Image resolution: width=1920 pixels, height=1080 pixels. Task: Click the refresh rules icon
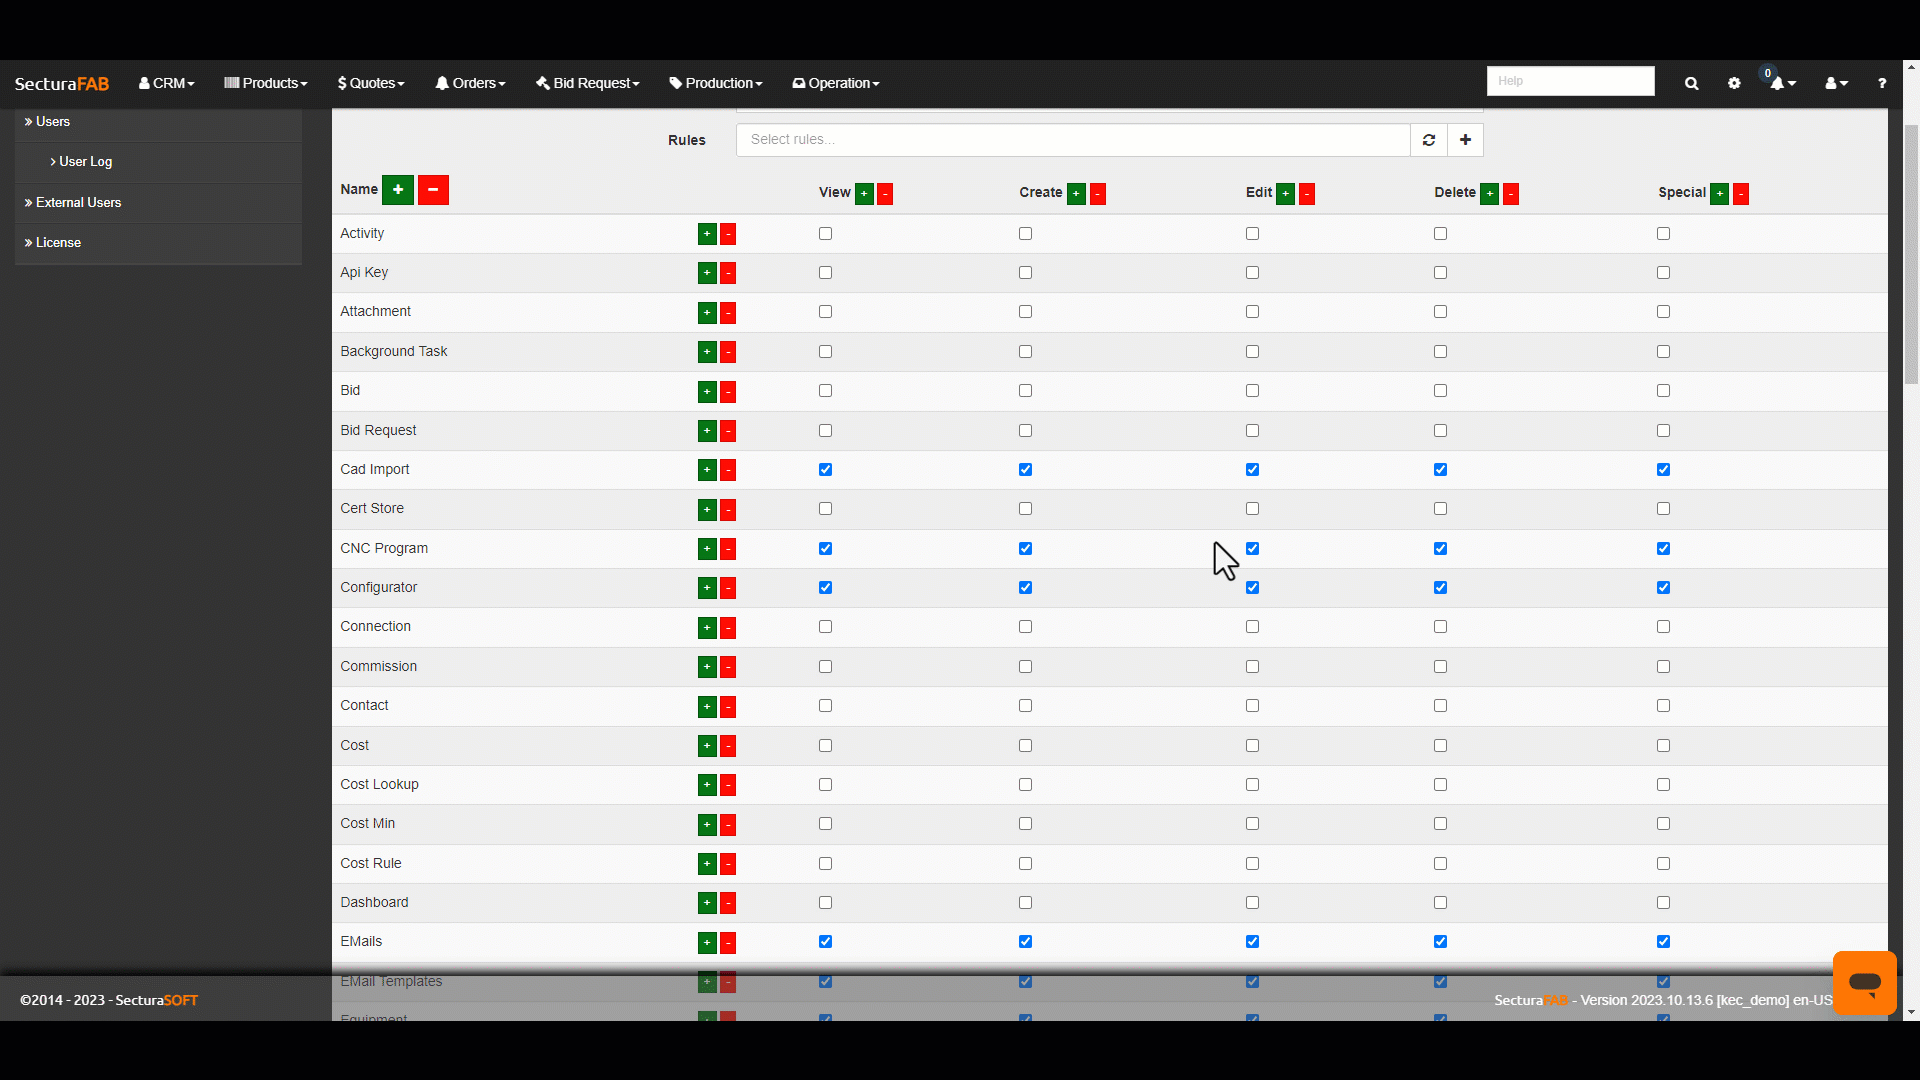[x=1429, y=140]
